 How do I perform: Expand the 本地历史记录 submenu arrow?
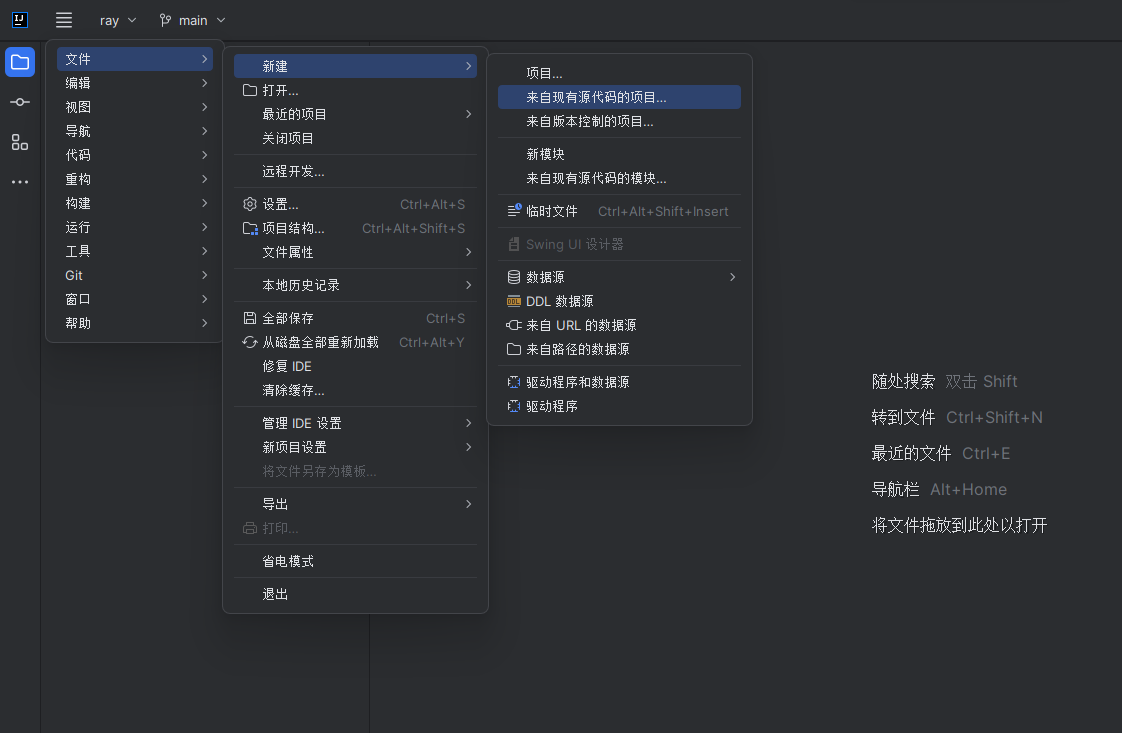pos(469,285)
